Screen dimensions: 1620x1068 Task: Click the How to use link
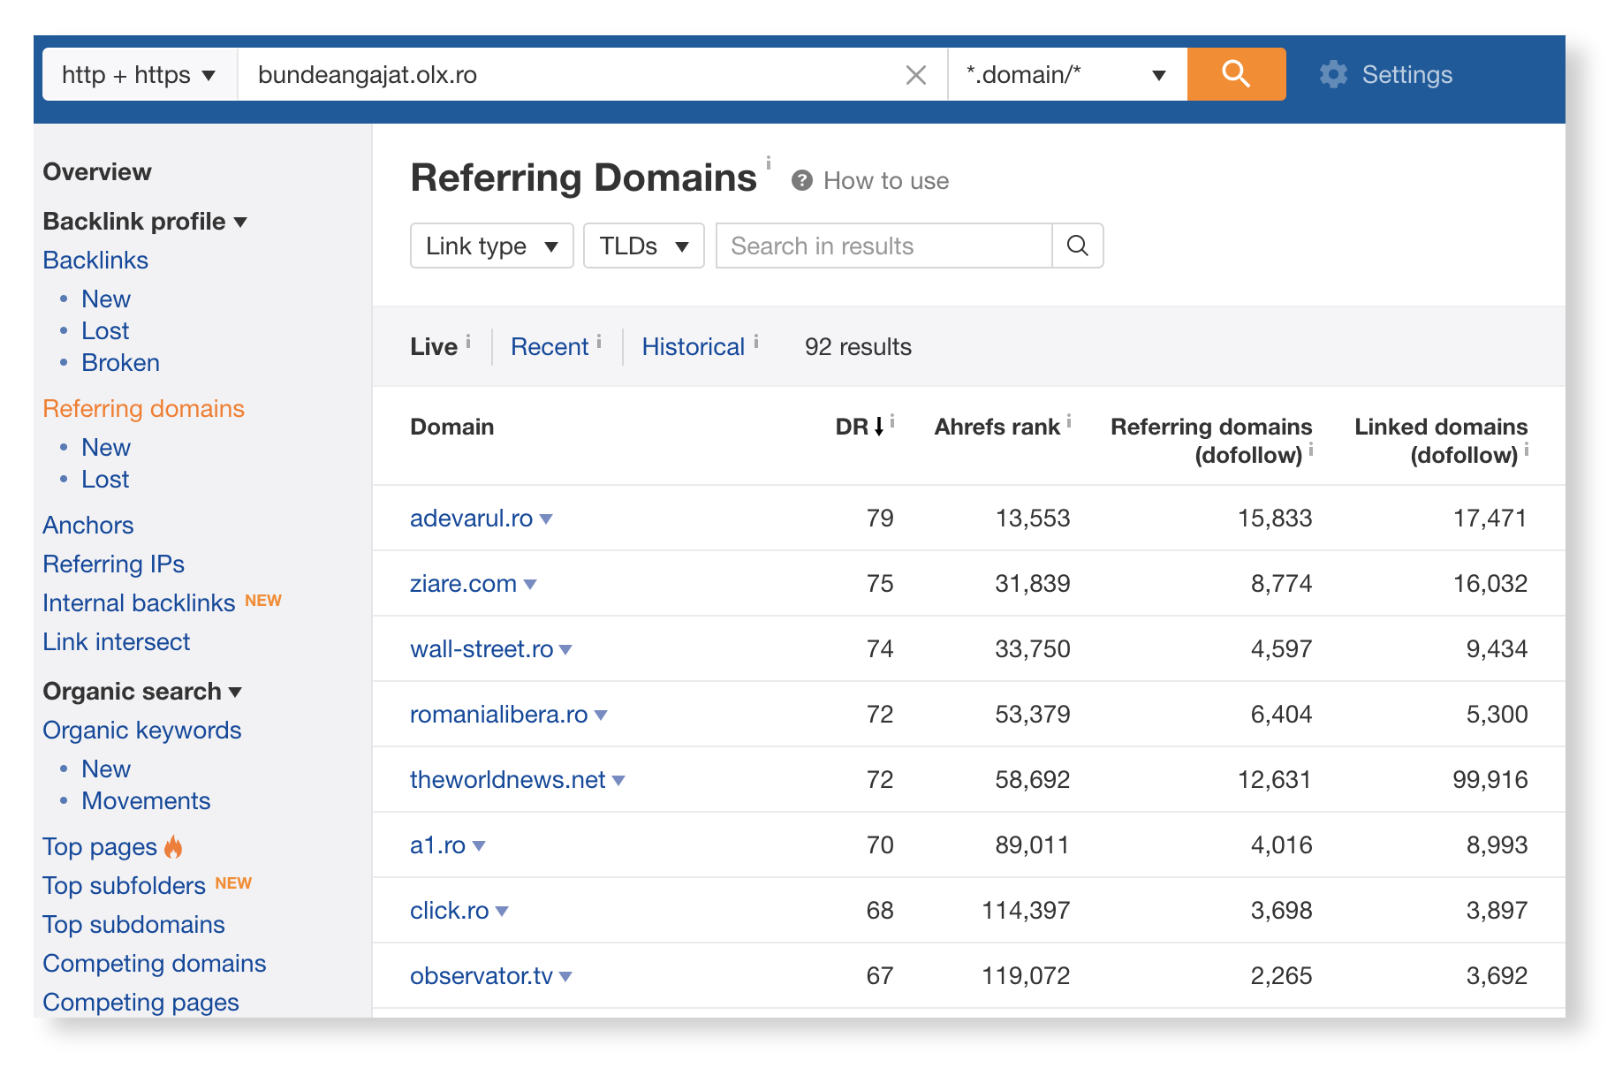pyautogui.click(x=886, y=181)
